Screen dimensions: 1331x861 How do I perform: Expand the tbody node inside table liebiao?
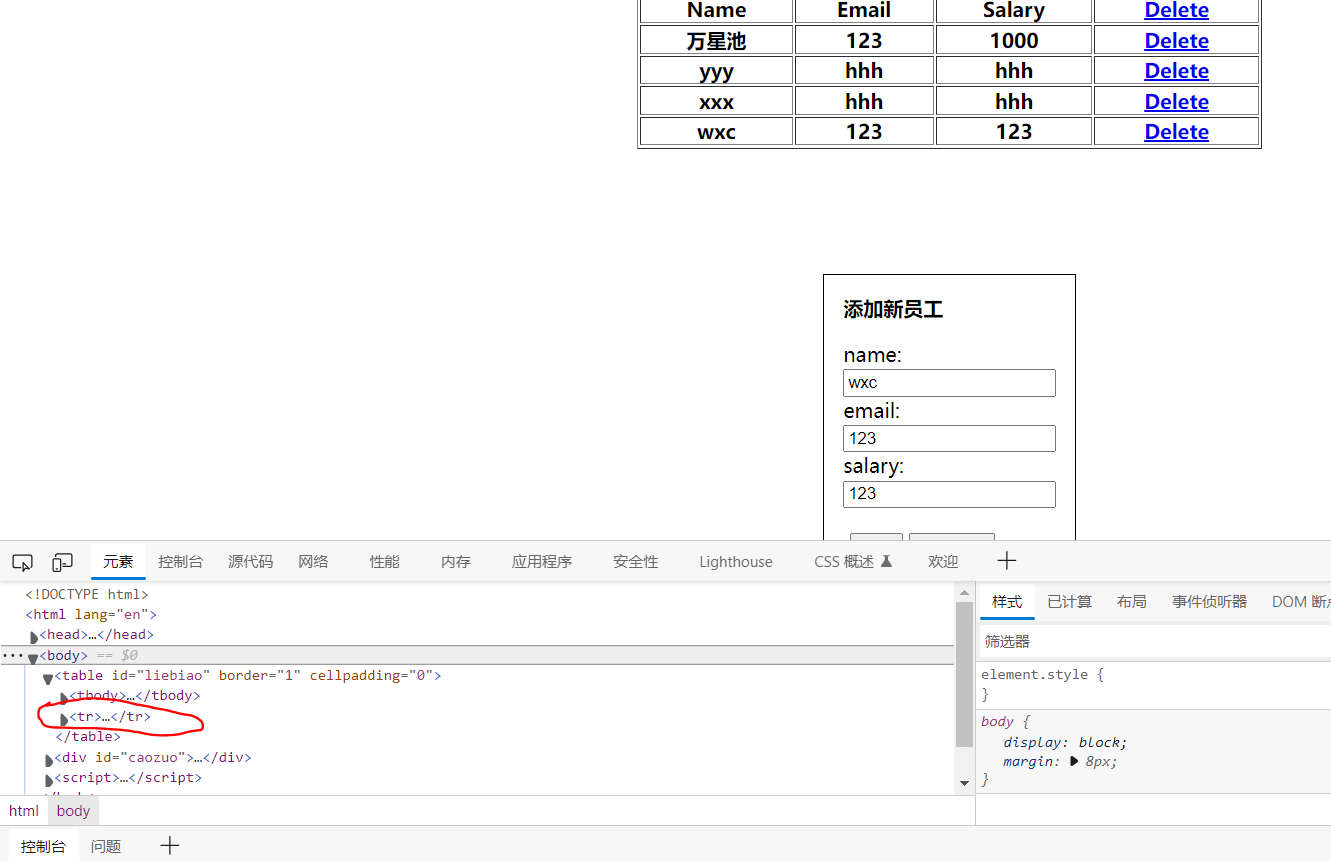pyautogui.click(x=63, y=695)
